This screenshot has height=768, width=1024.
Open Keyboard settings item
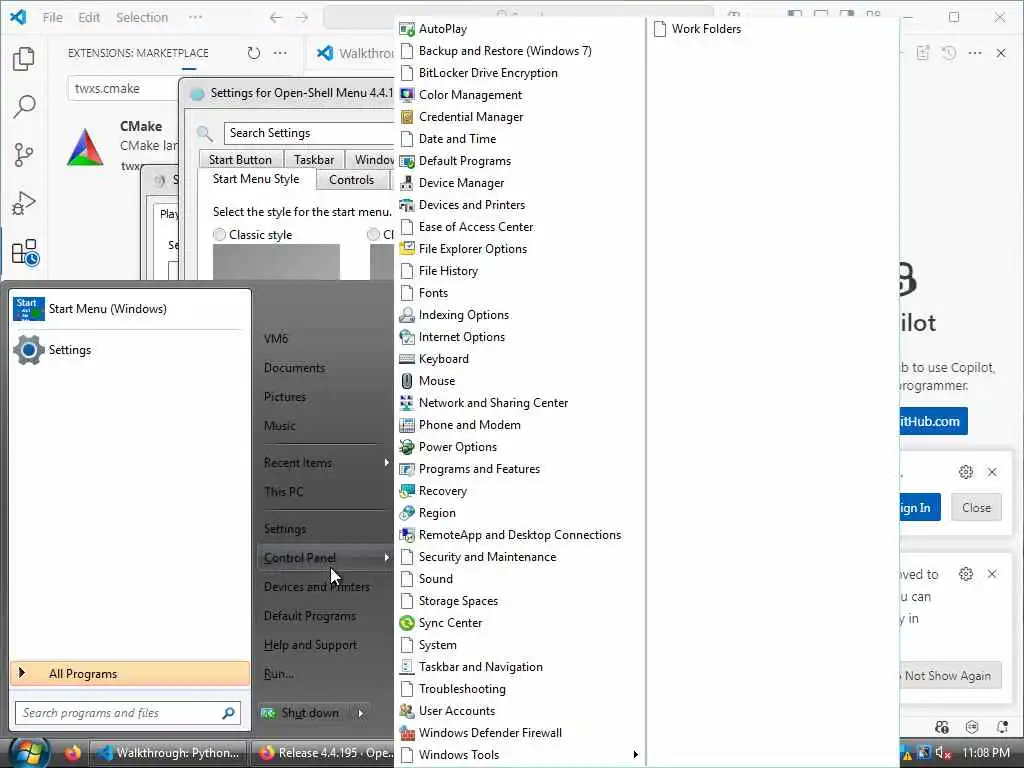443,359
